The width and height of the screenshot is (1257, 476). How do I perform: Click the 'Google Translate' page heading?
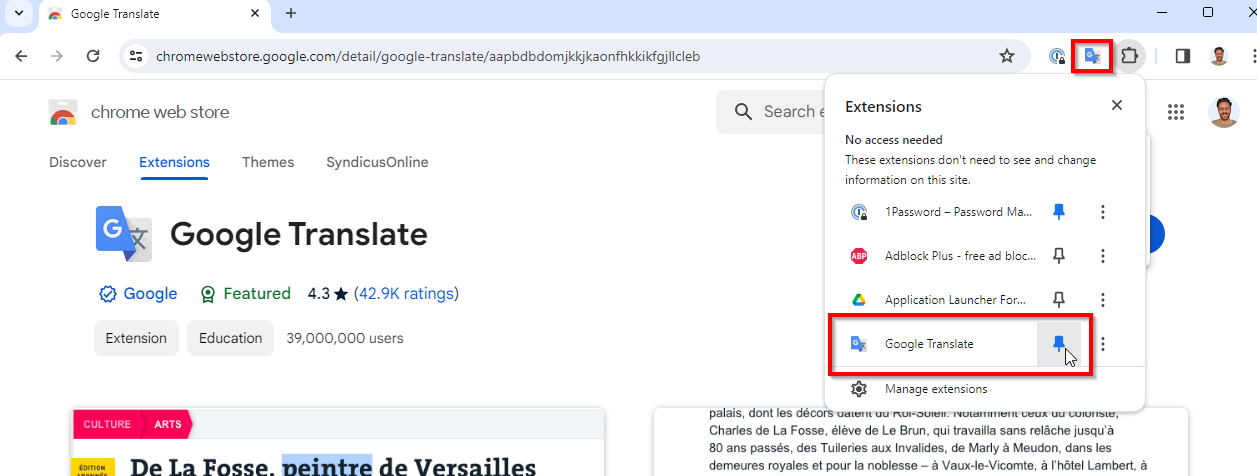299,235
